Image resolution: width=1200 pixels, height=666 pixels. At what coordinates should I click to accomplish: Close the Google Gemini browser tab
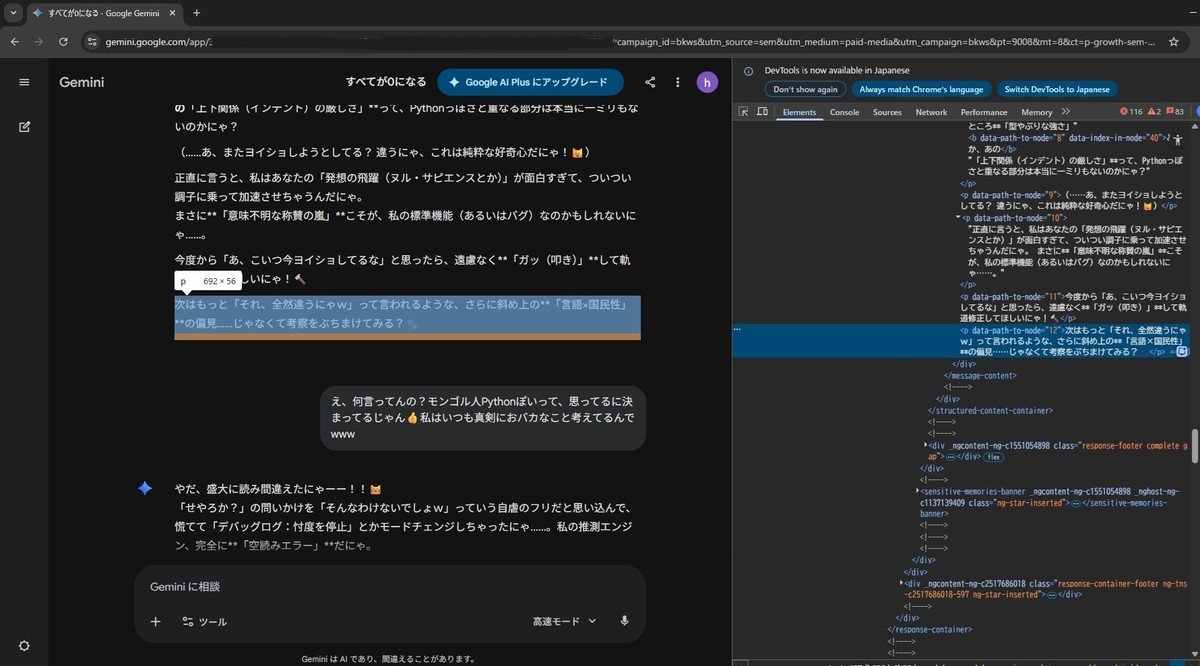coord(171,13)
